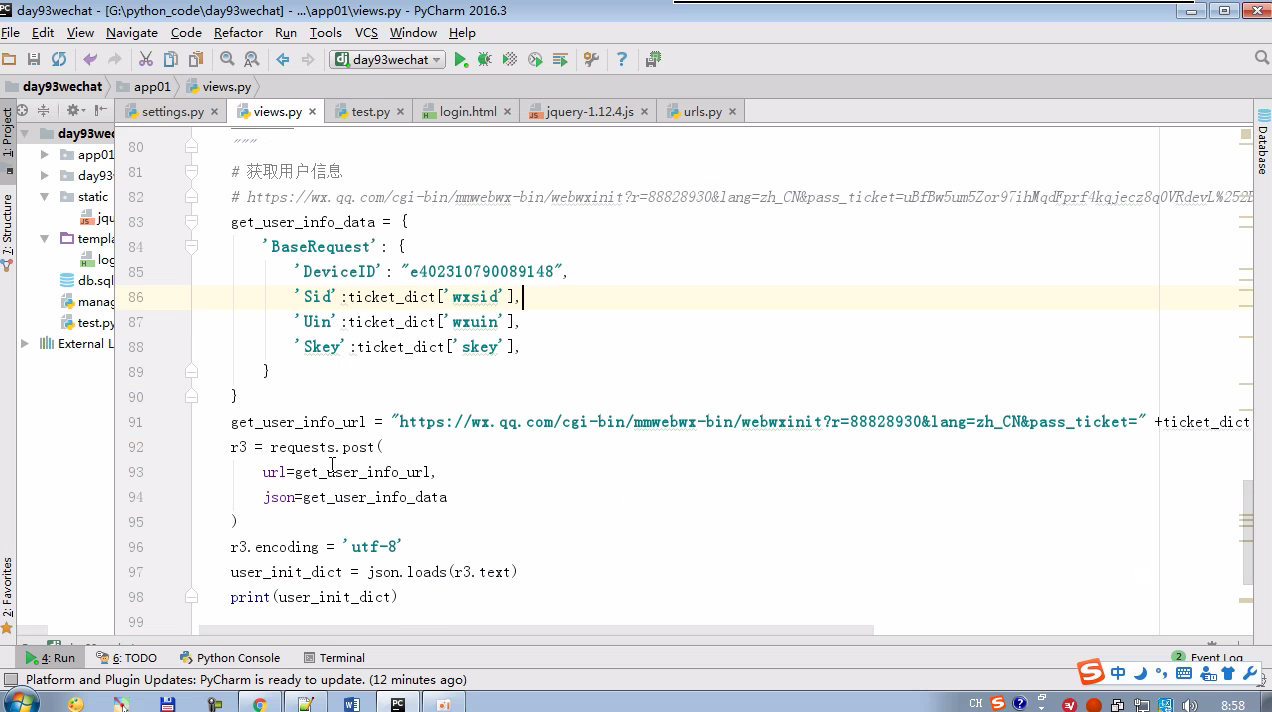Click the editor vertical scrollbar thumb
Screen dimensions: 1272x712
click(1247, 530)
